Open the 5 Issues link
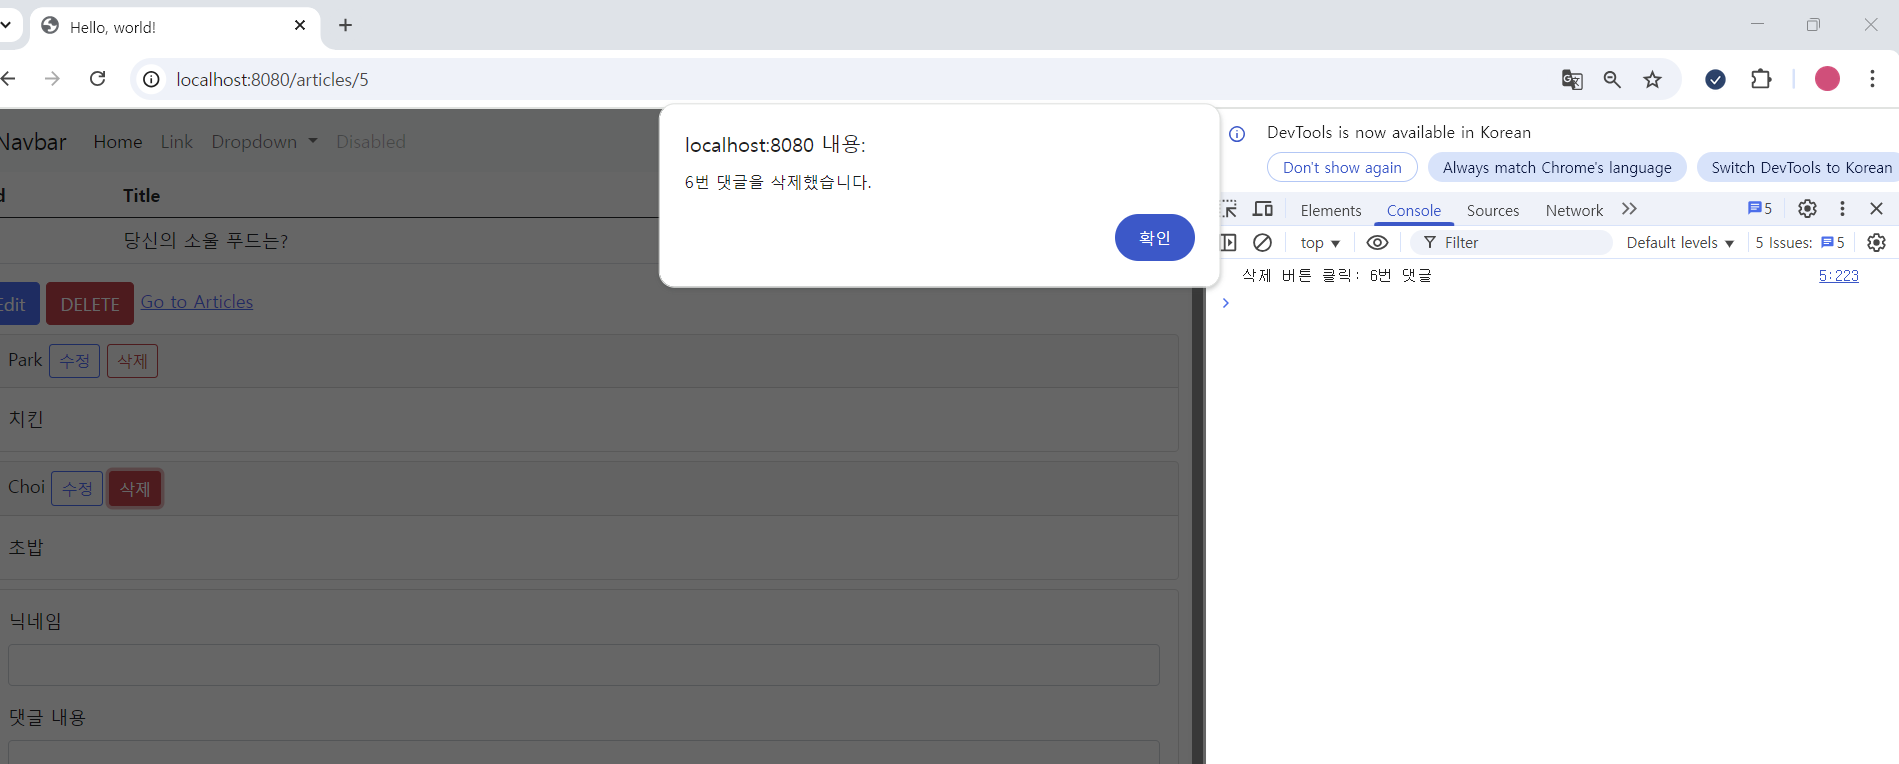The image size is (1899, 764). pyautogui.click(x=1800, y=243)
